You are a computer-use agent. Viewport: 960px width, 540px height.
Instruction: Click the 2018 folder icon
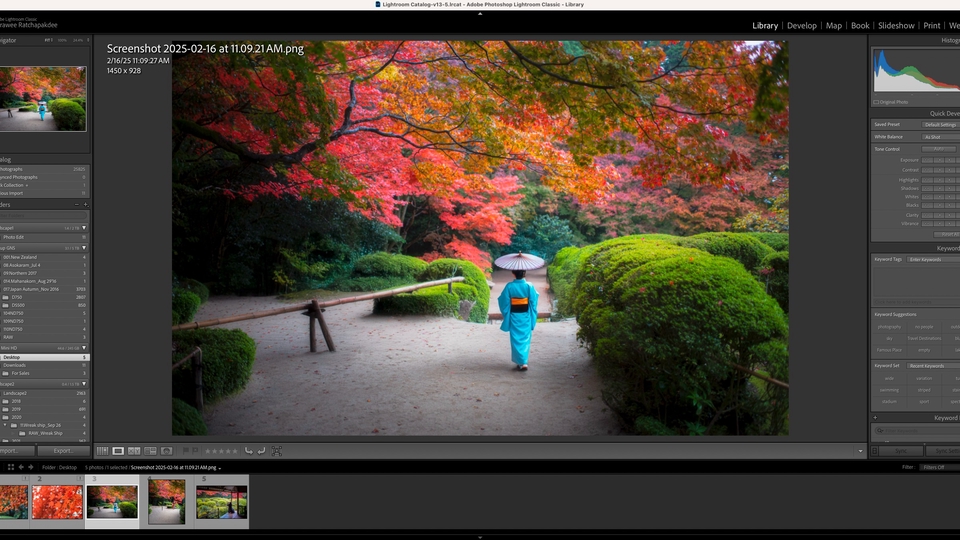[6, 401]
